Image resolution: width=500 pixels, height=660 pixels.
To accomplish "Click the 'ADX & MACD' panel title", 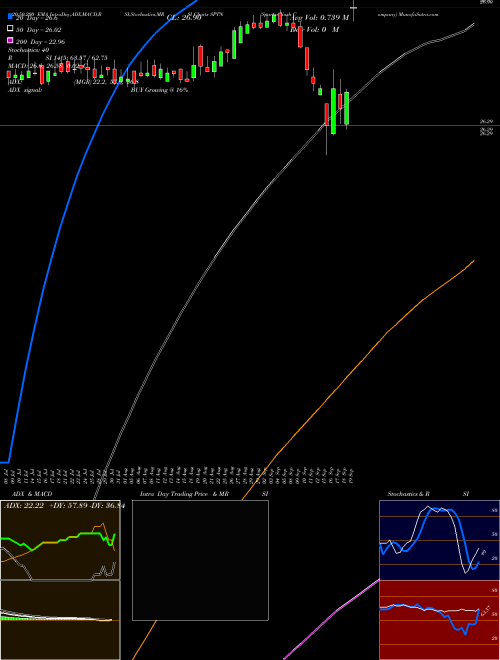I will (x=32, y=494).
